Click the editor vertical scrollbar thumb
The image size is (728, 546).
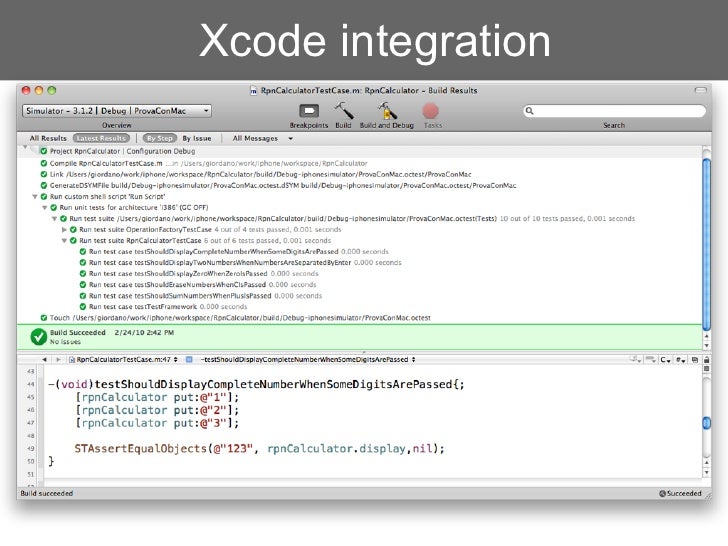pyautogui.click(x=706, y=423)
